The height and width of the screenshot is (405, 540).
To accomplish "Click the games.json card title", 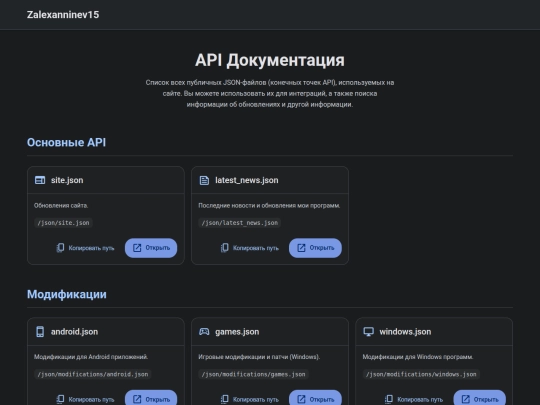I will pyautogui.click(x=237, y=332).
